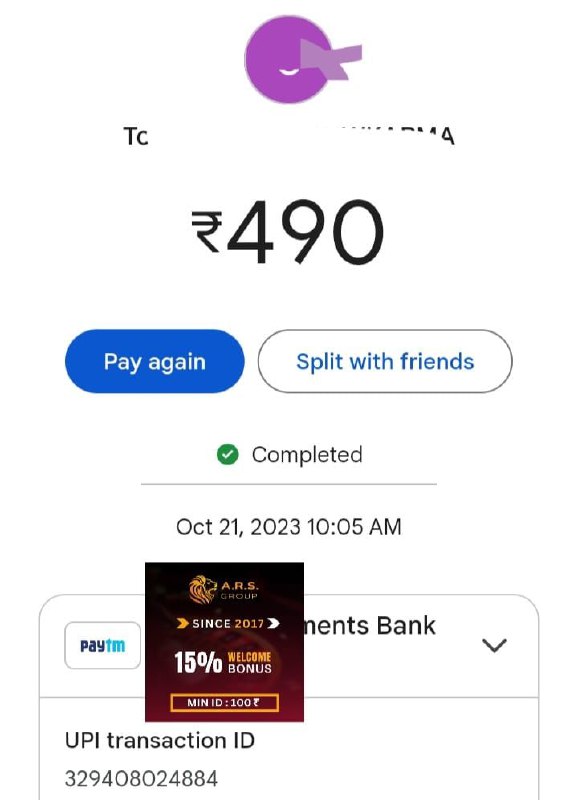This screenshot has width=578, height=800.
Task: Tap the SINCE 2017 arrow banner
Action: pyautogui.click(x=228, y=623)
